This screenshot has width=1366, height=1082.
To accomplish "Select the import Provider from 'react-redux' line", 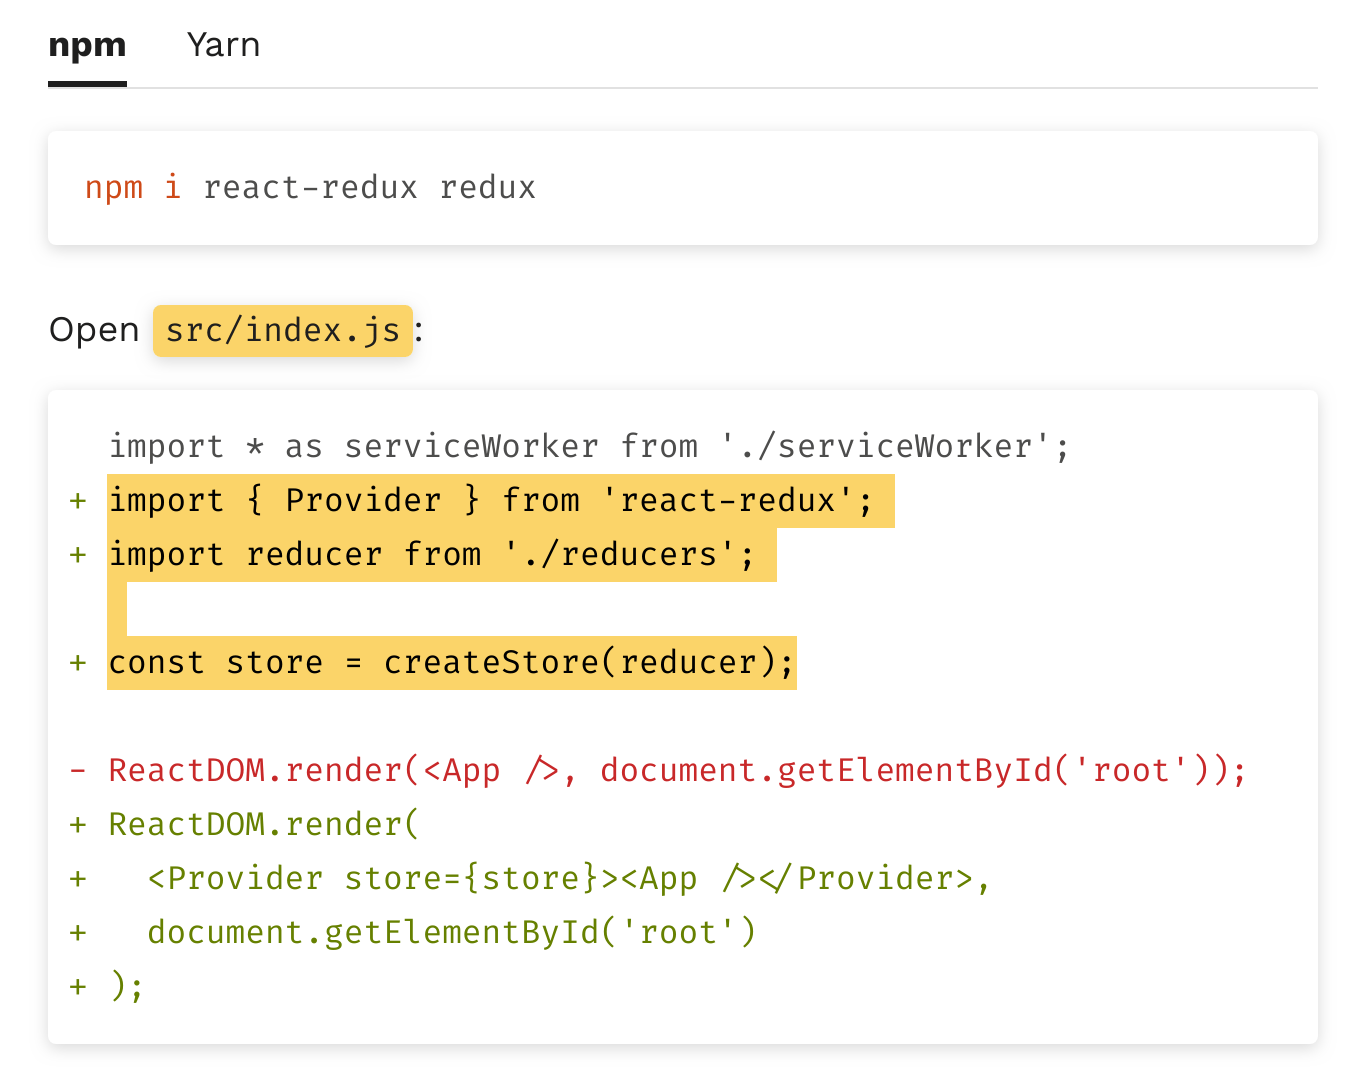I will pos(490,500).
